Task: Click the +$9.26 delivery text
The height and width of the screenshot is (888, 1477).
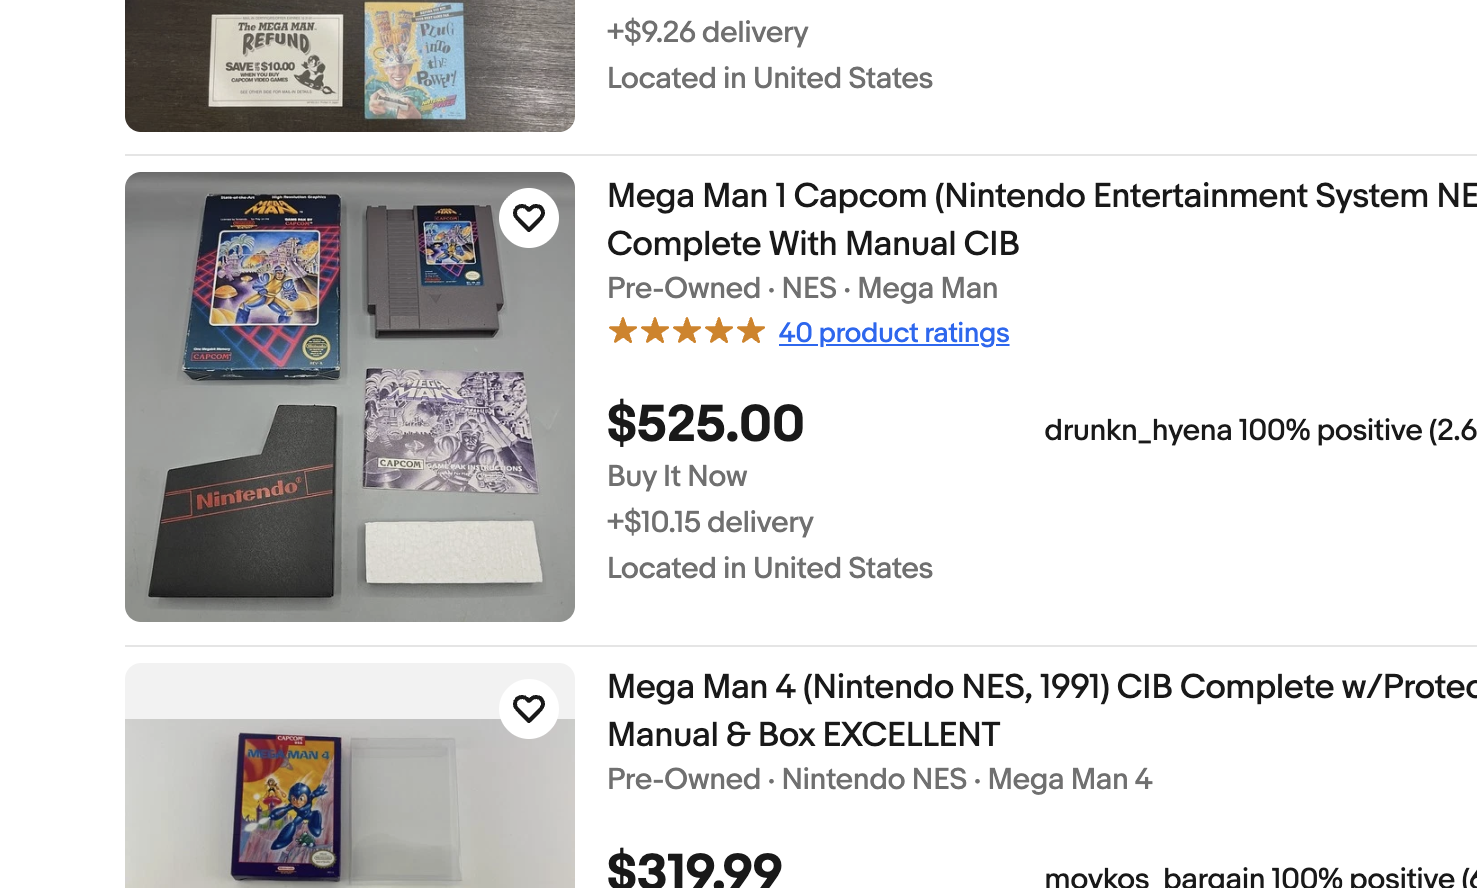Action: point(707,32)
